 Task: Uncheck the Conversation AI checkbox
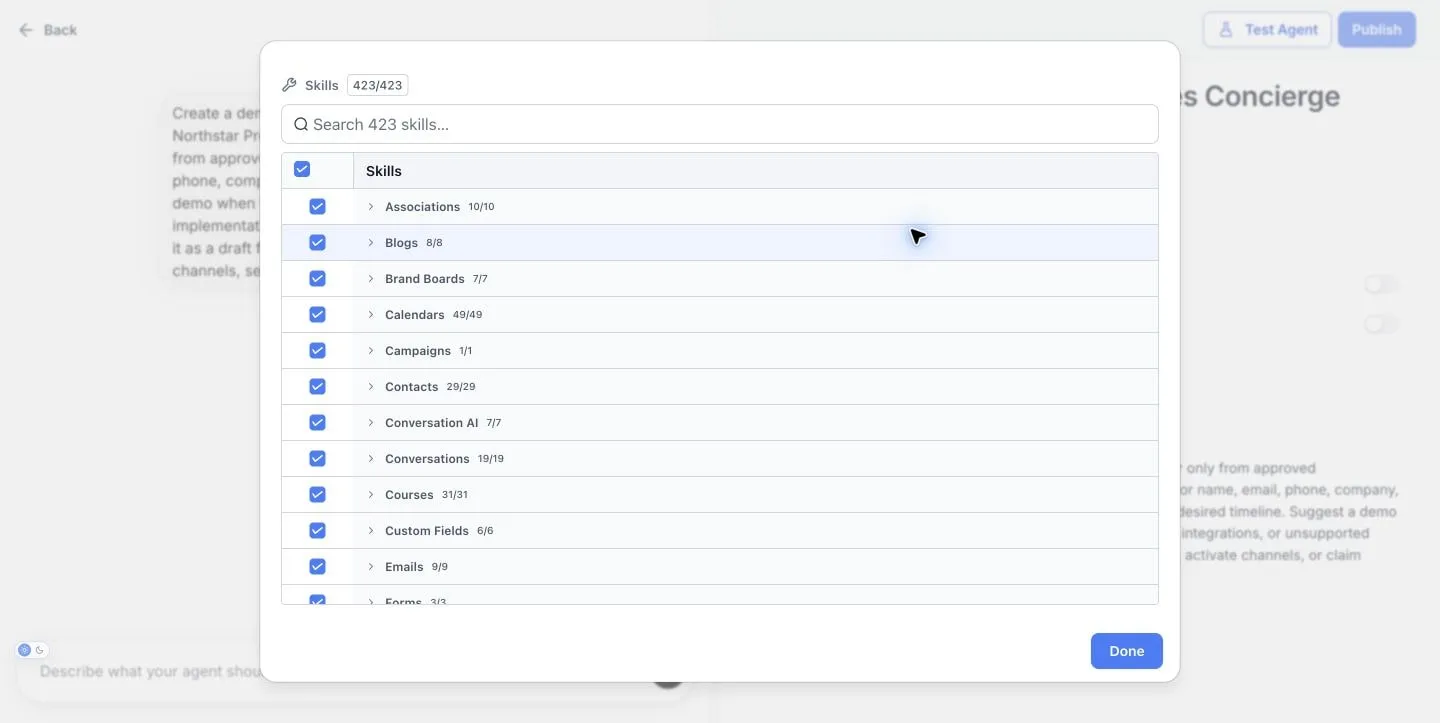(317, 422)
